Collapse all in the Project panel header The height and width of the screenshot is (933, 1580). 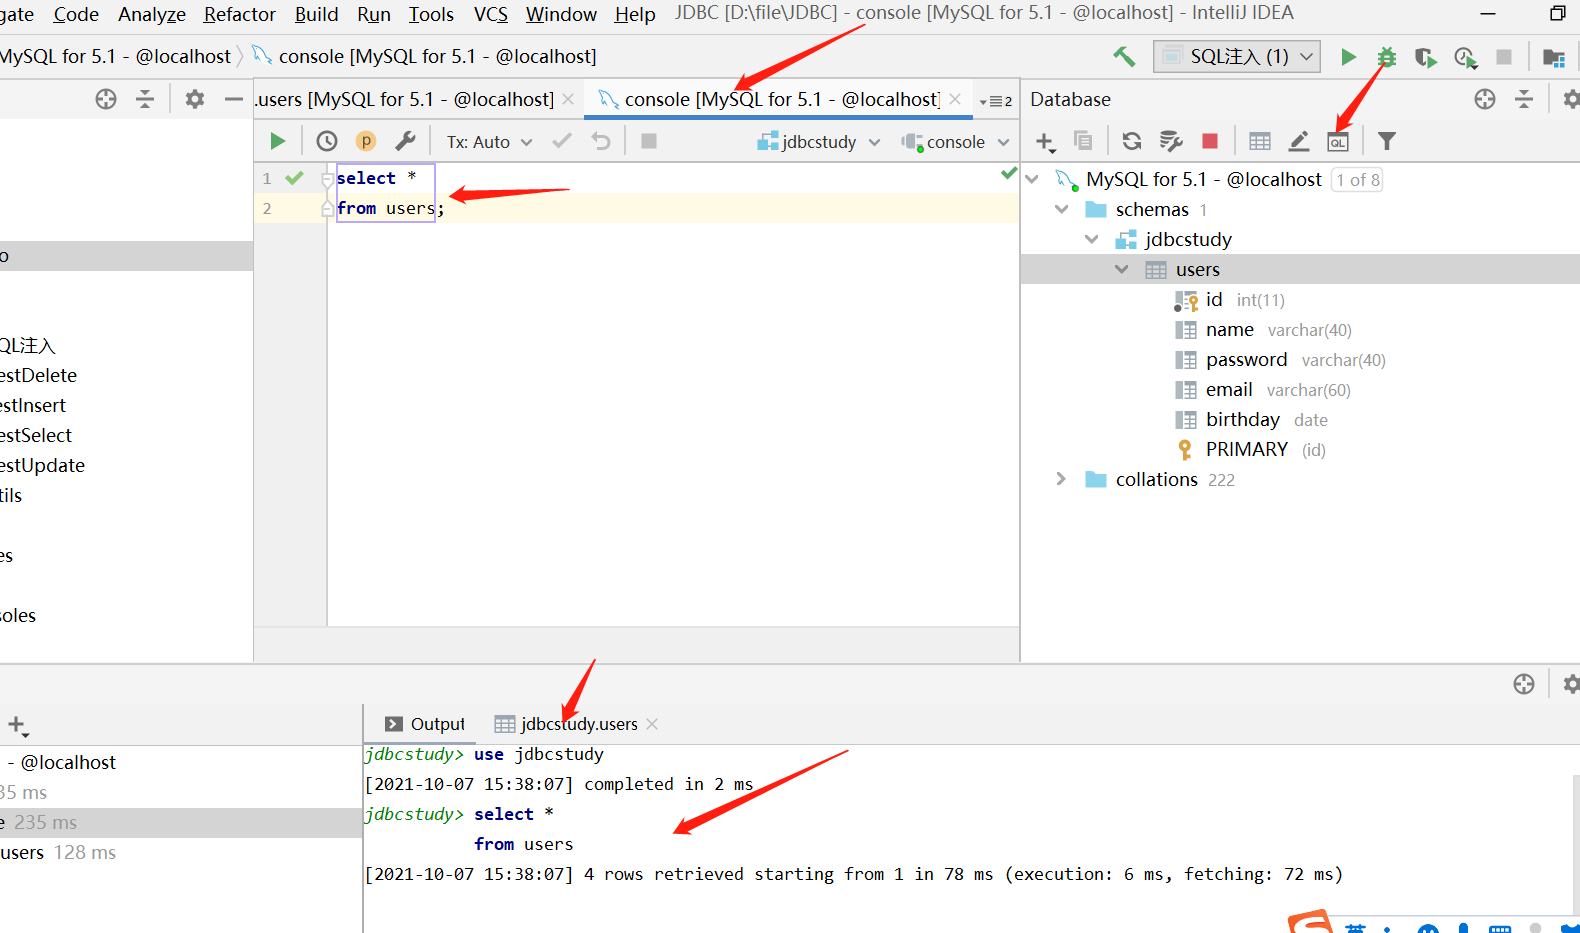tap(145, 99)
